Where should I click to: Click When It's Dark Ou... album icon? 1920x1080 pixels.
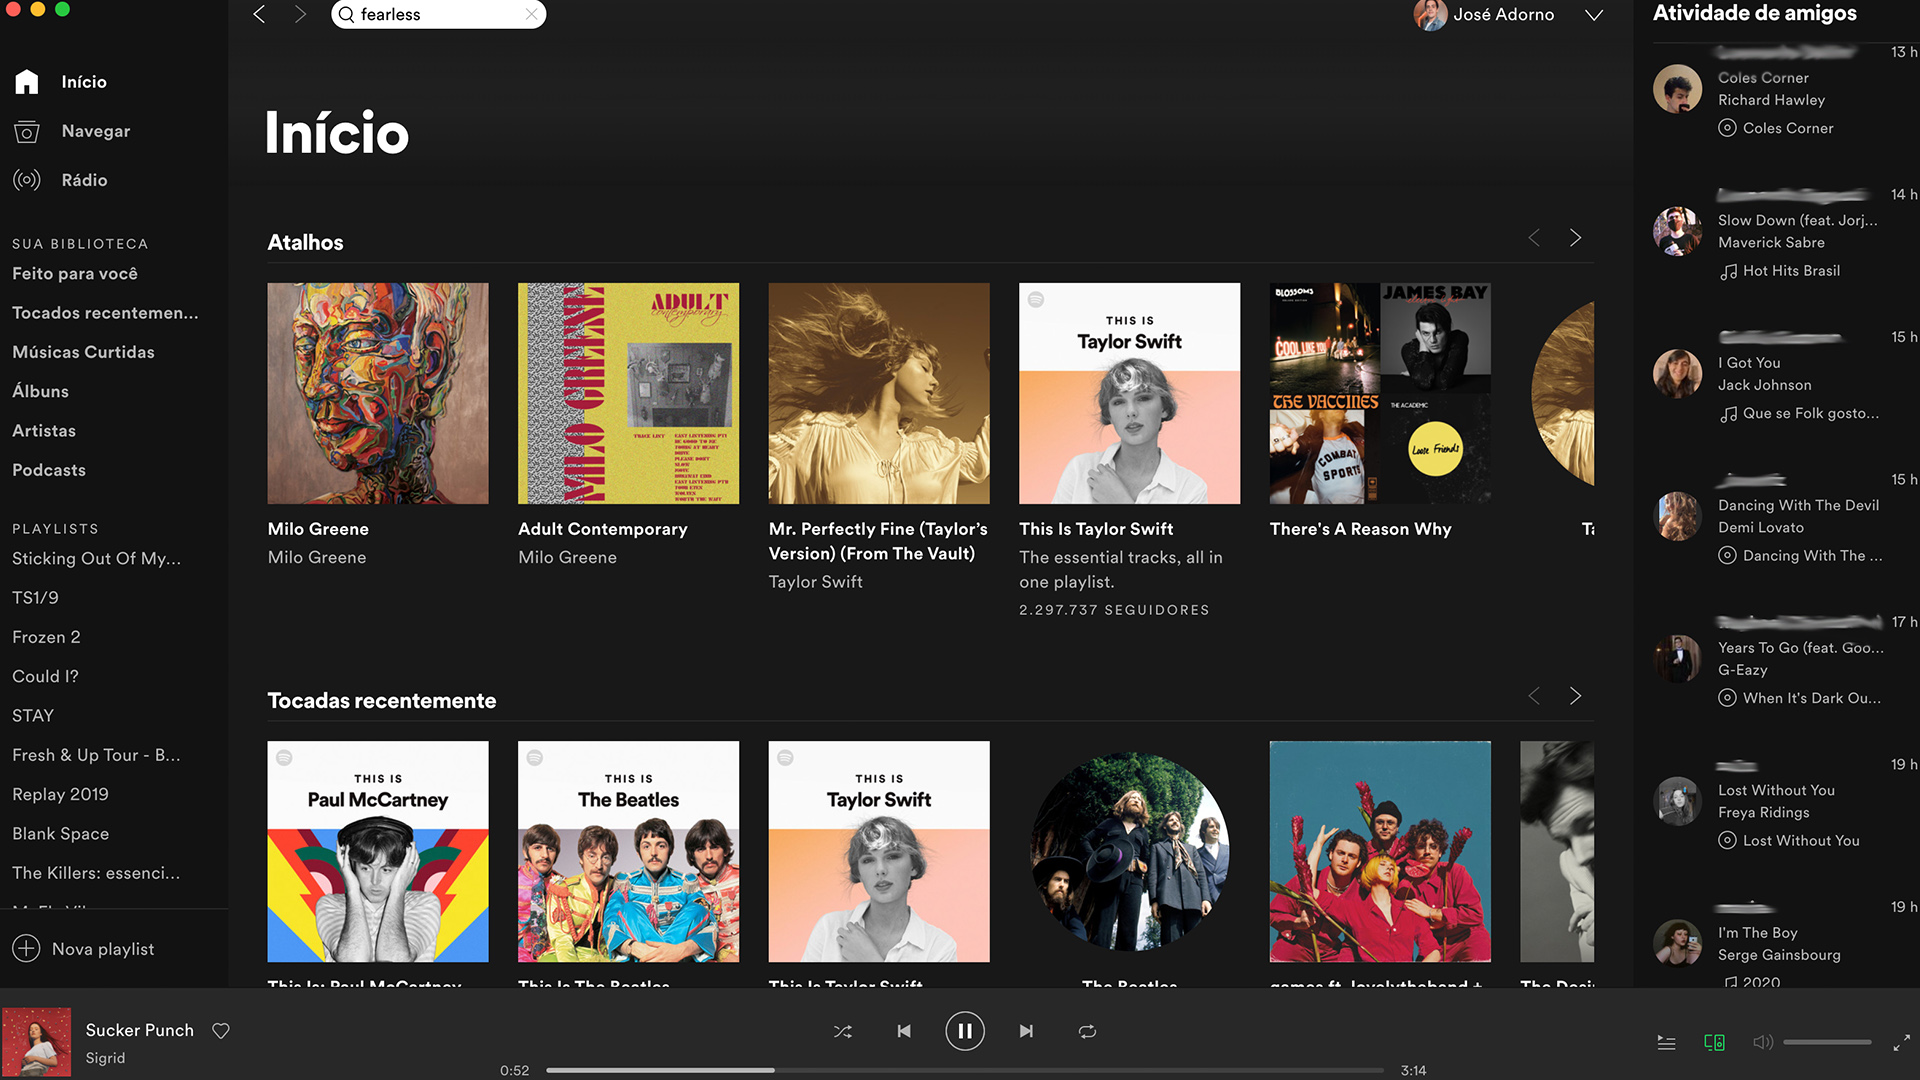[1727, 698]
